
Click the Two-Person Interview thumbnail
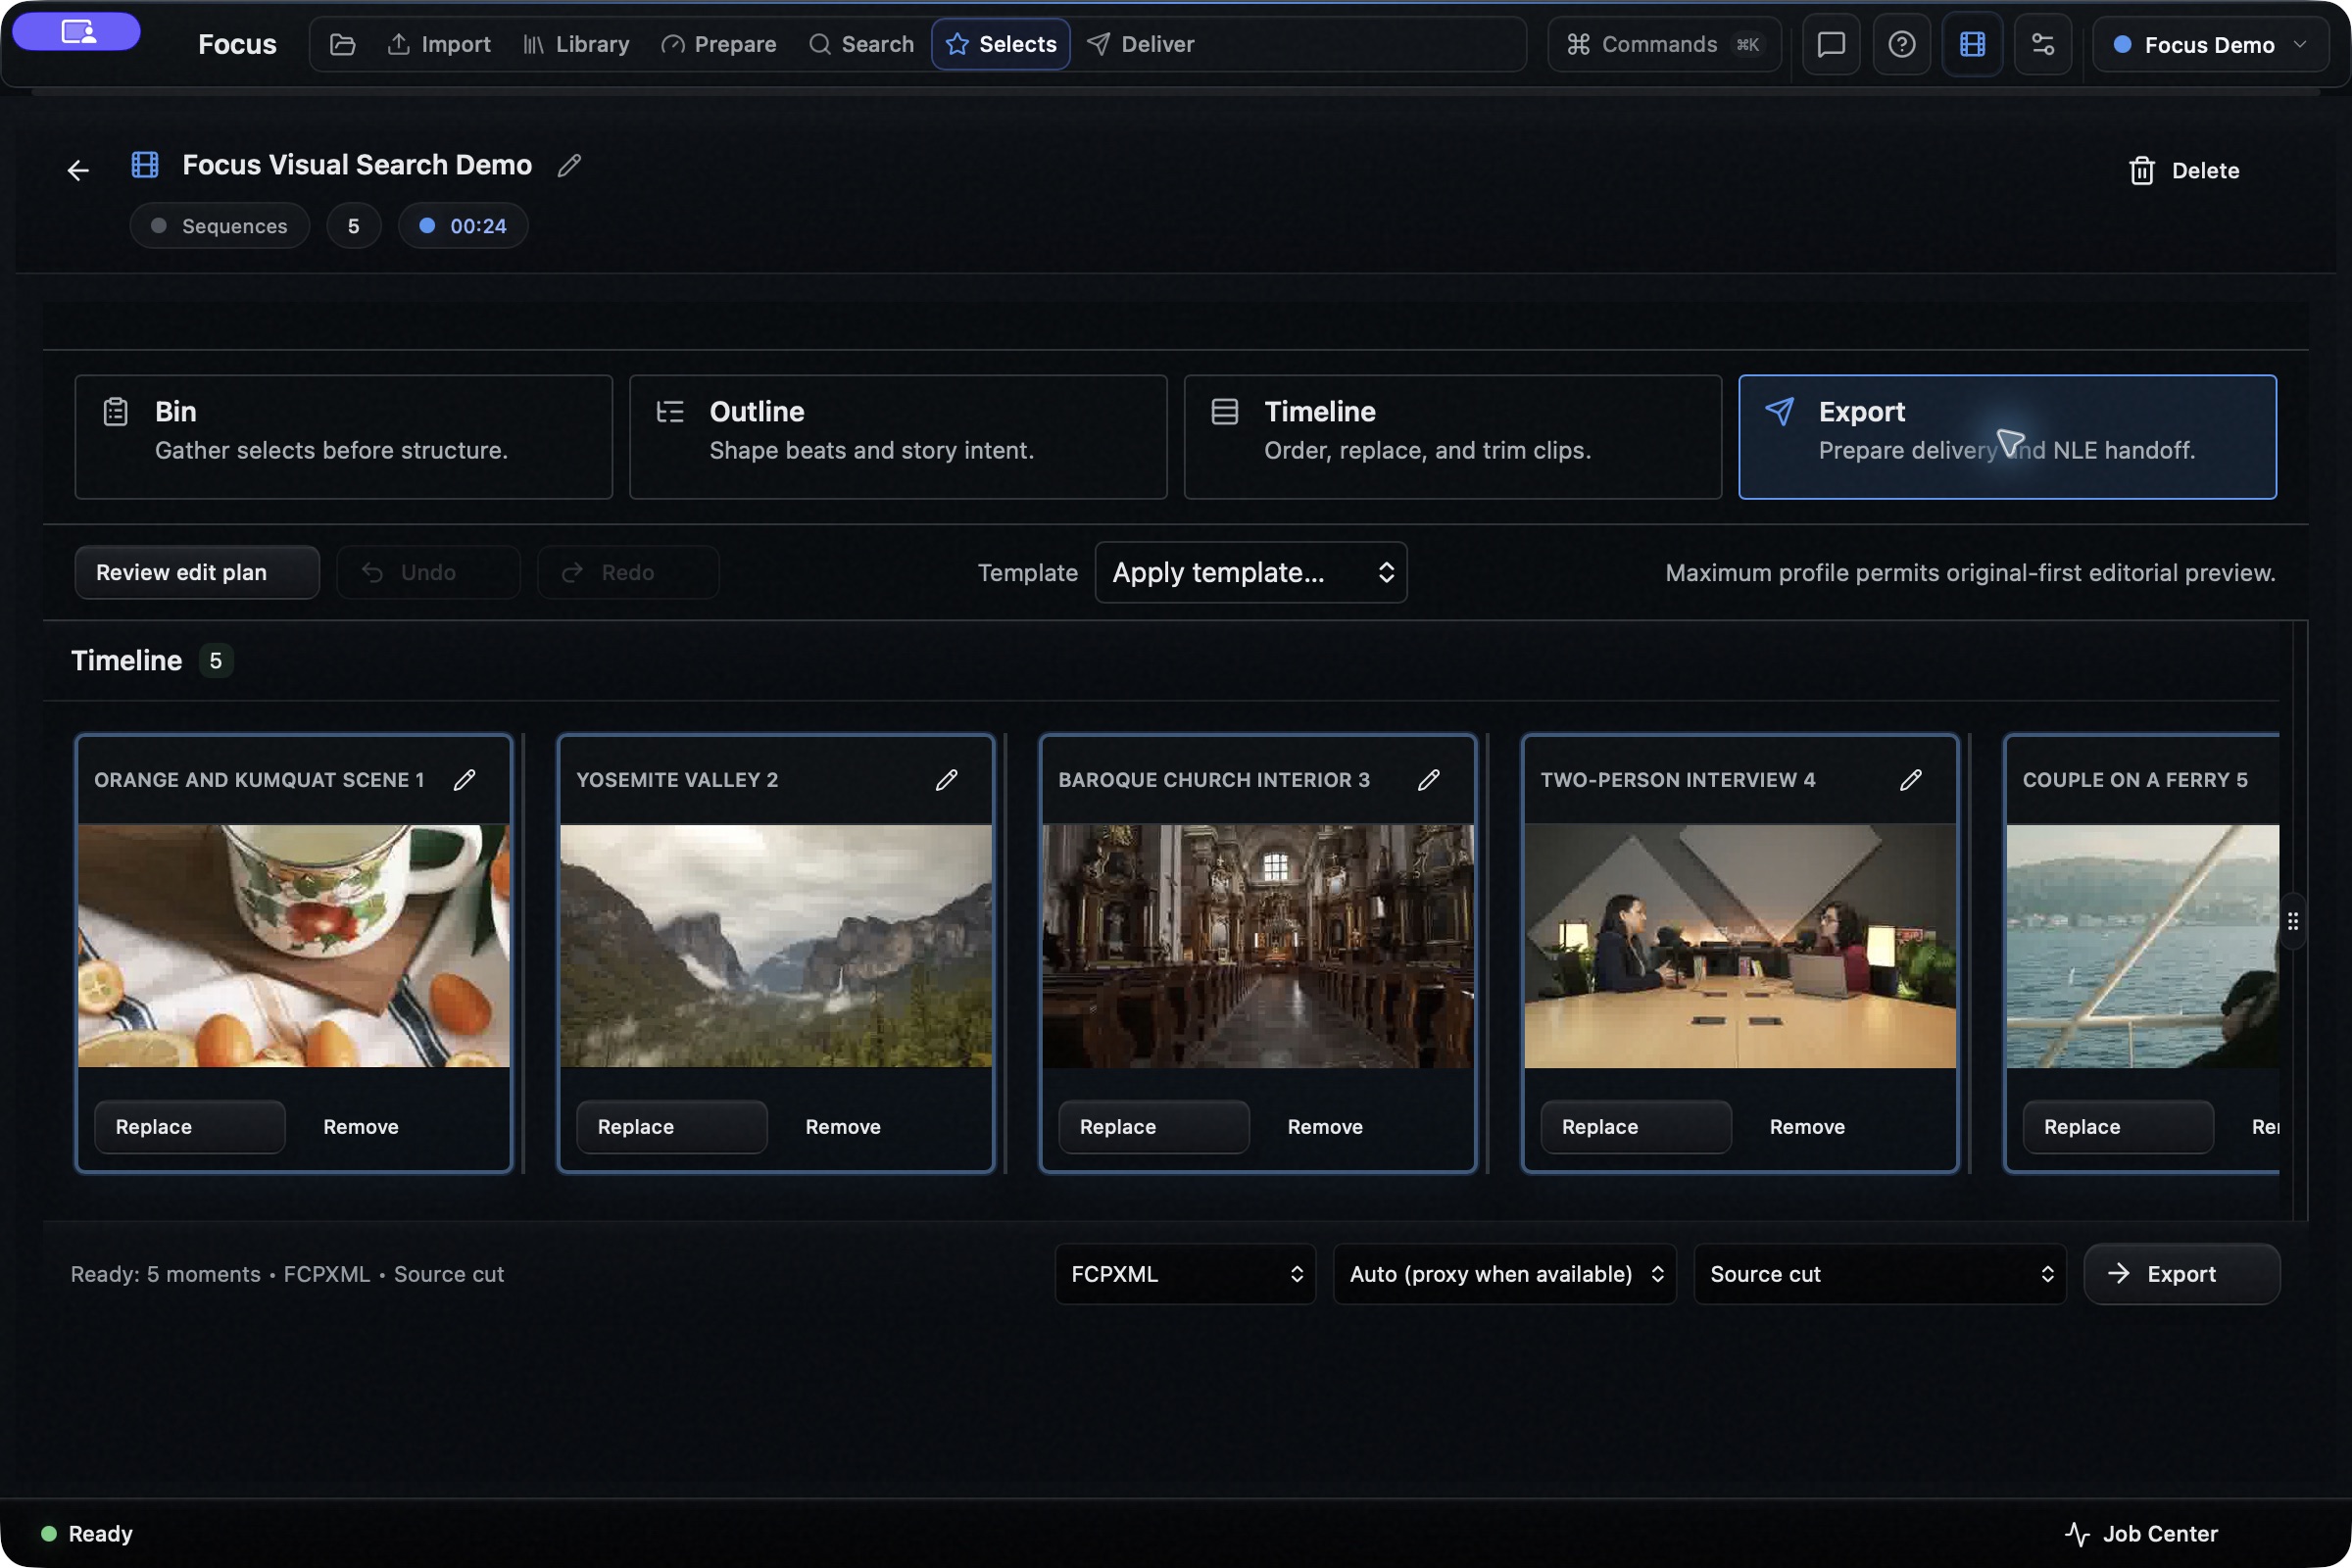point(1740,945)
